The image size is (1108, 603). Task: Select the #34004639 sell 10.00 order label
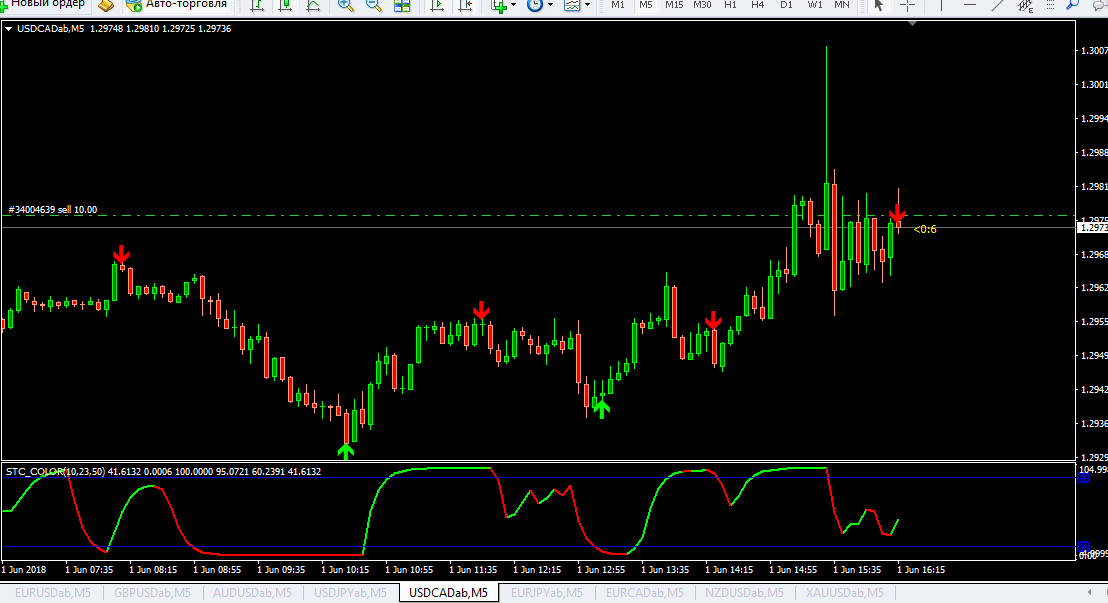tap(53, 210)
